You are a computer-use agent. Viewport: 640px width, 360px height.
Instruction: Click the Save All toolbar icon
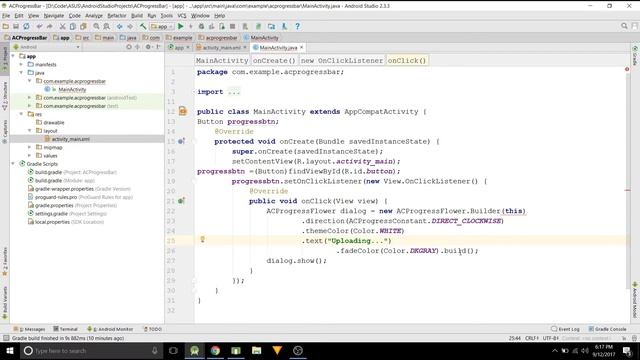click(16, 27)
